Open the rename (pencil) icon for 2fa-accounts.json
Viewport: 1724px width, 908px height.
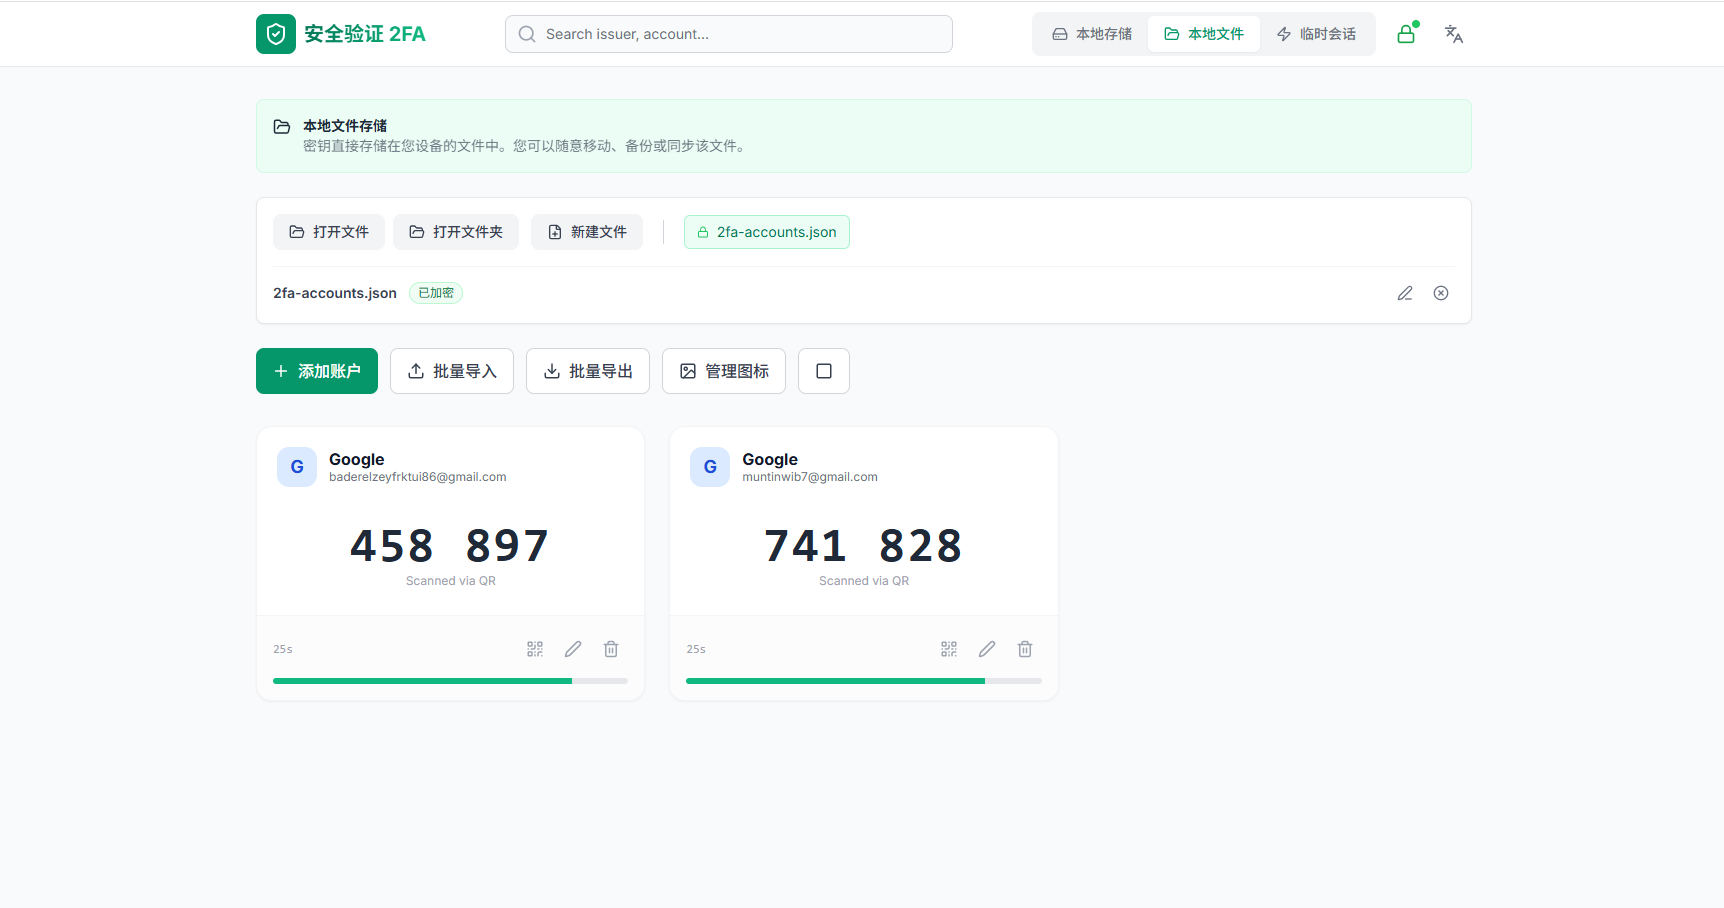pos(1405,292)
